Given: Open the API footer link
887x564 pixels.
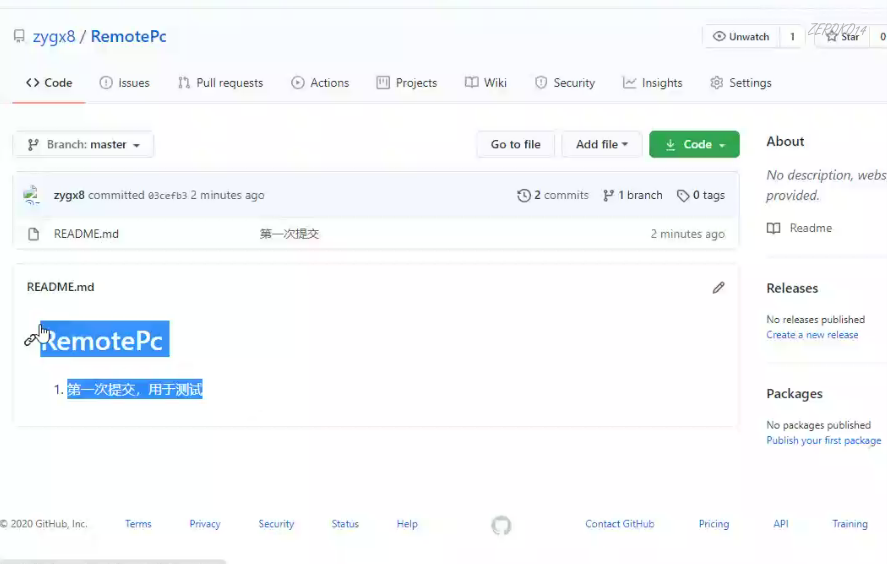Looking at the screenshot, I should click(781, 524).
